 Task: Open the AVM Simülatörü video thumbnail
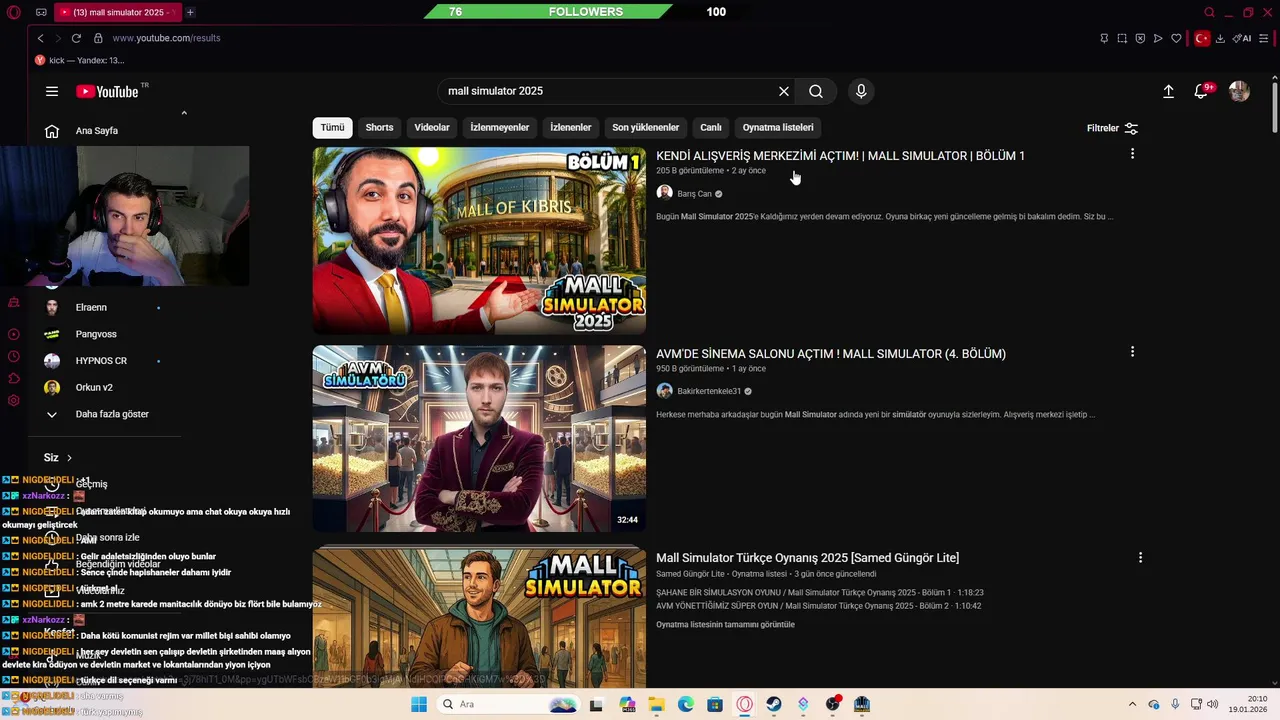tap(479, 439)
